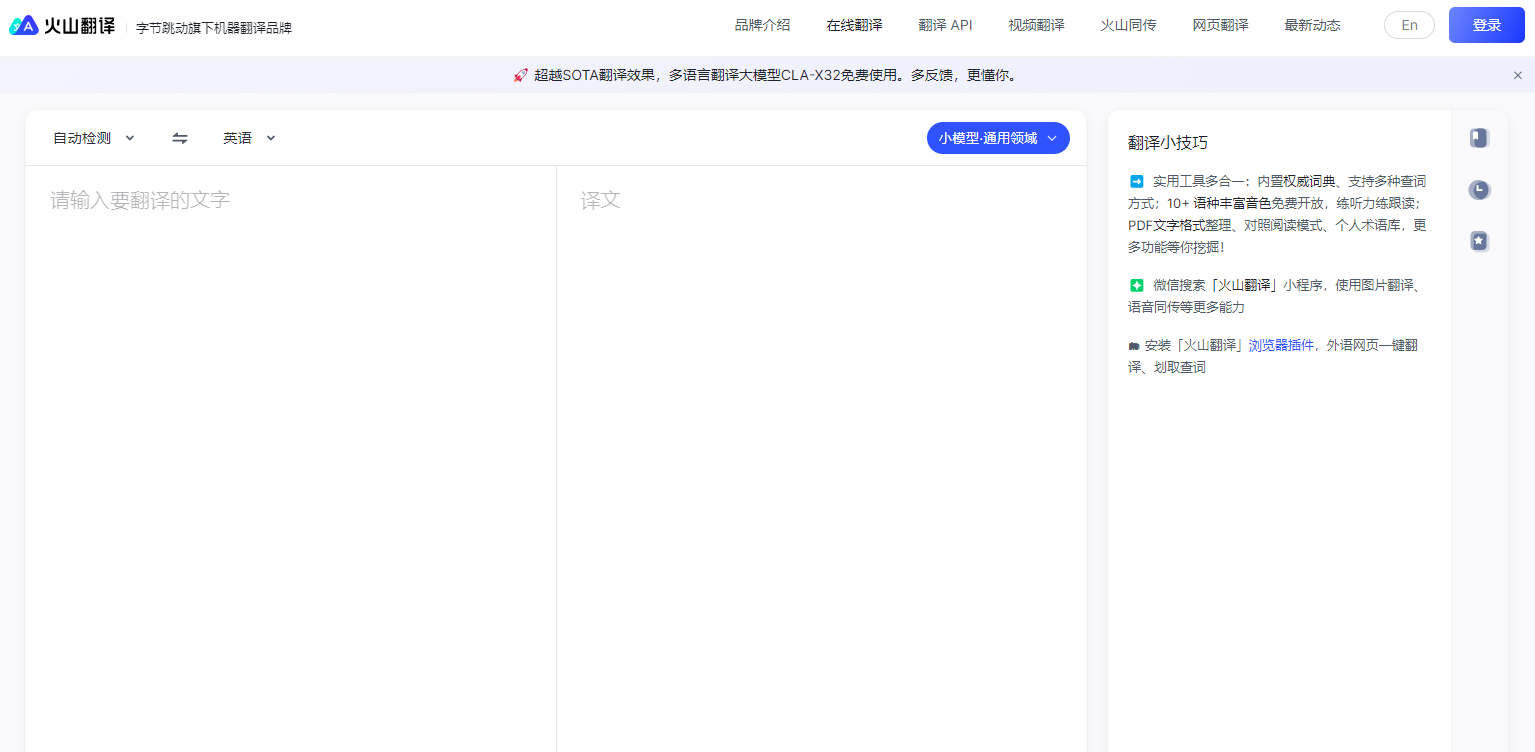Click the 译文 translation output area

[821, 459]
